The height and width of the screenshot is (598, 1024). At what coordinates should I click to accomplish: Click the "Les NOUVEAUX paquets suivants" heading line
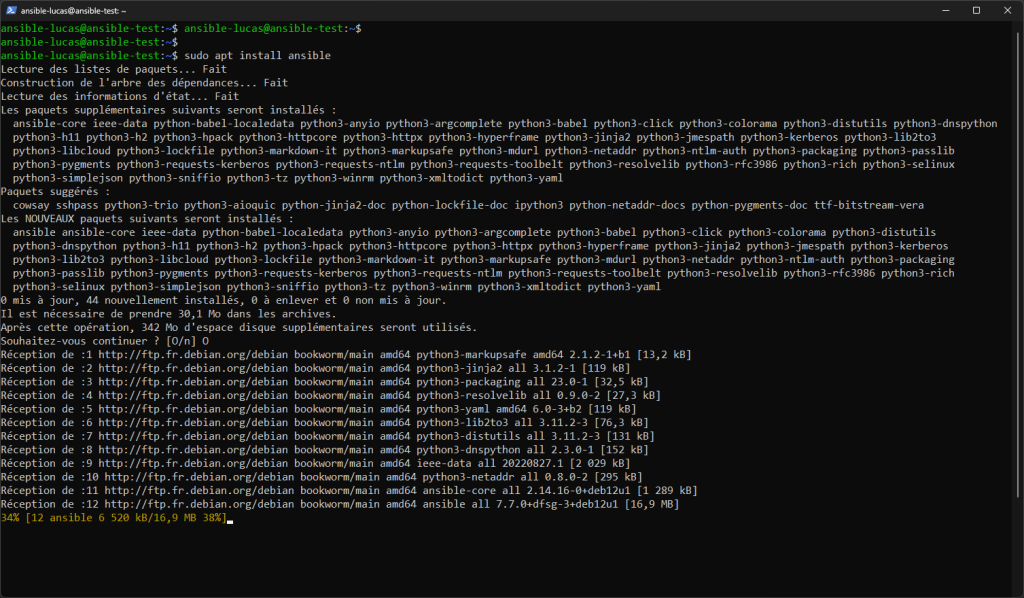click(x=147, y=218)
